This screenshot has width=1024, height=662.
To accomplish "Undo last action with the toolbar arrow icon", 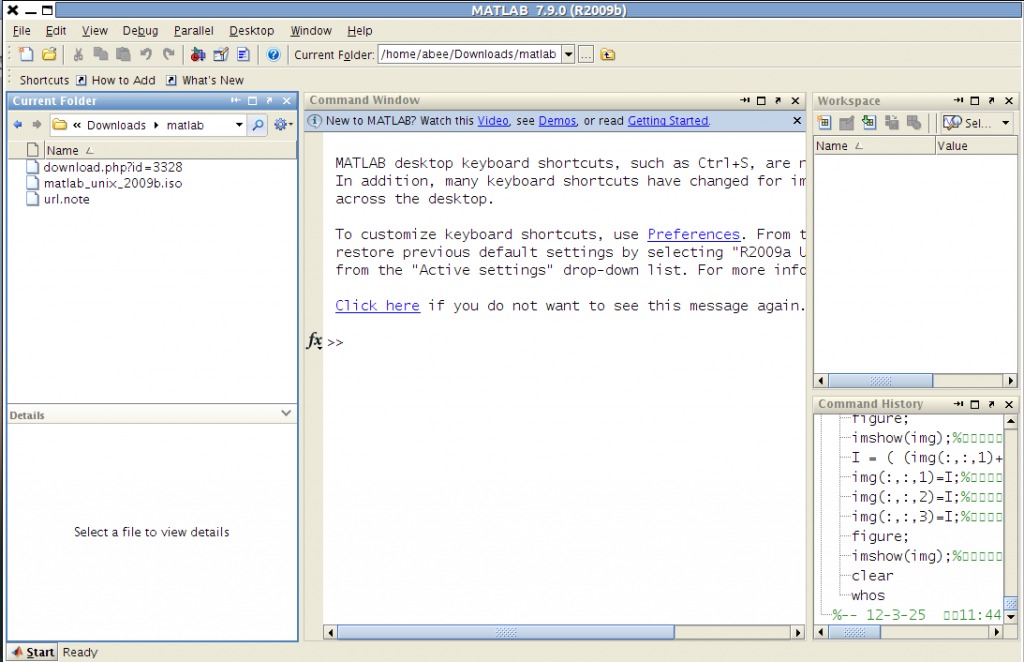I will point(146,54).
